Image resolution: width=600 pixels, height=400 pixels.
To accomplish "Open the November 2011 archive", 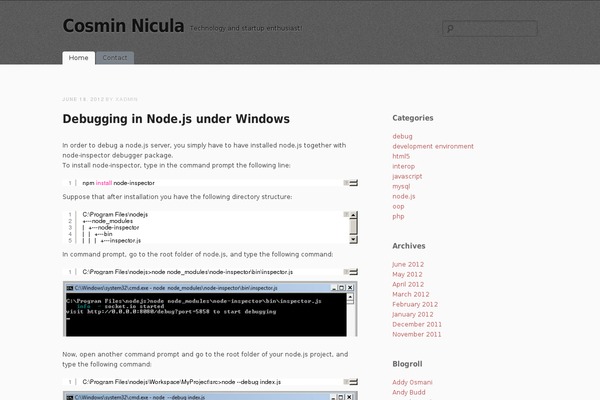I will pyautogui.click(x=416, y=334).
